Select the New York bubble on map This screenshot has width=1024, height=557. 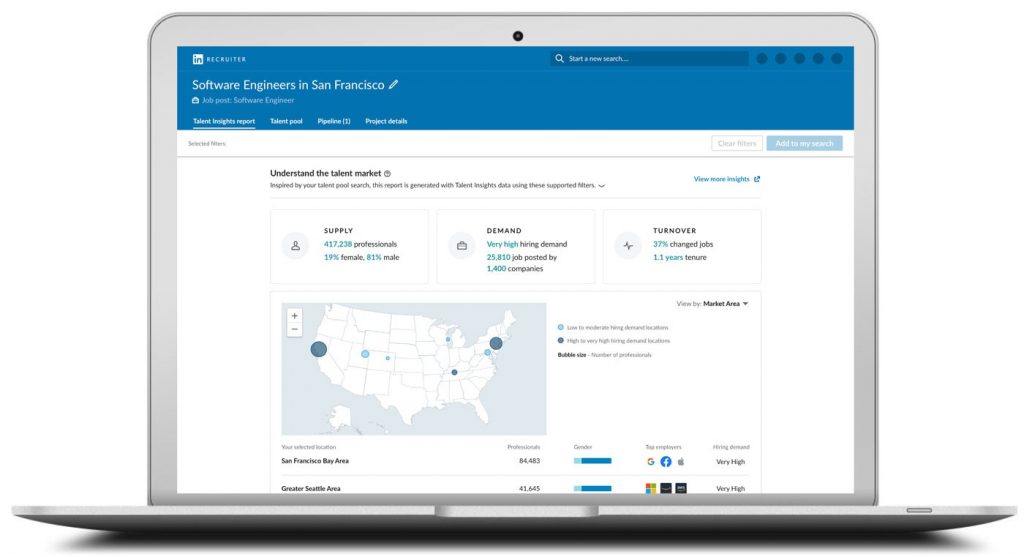click(x=496, y=343)
